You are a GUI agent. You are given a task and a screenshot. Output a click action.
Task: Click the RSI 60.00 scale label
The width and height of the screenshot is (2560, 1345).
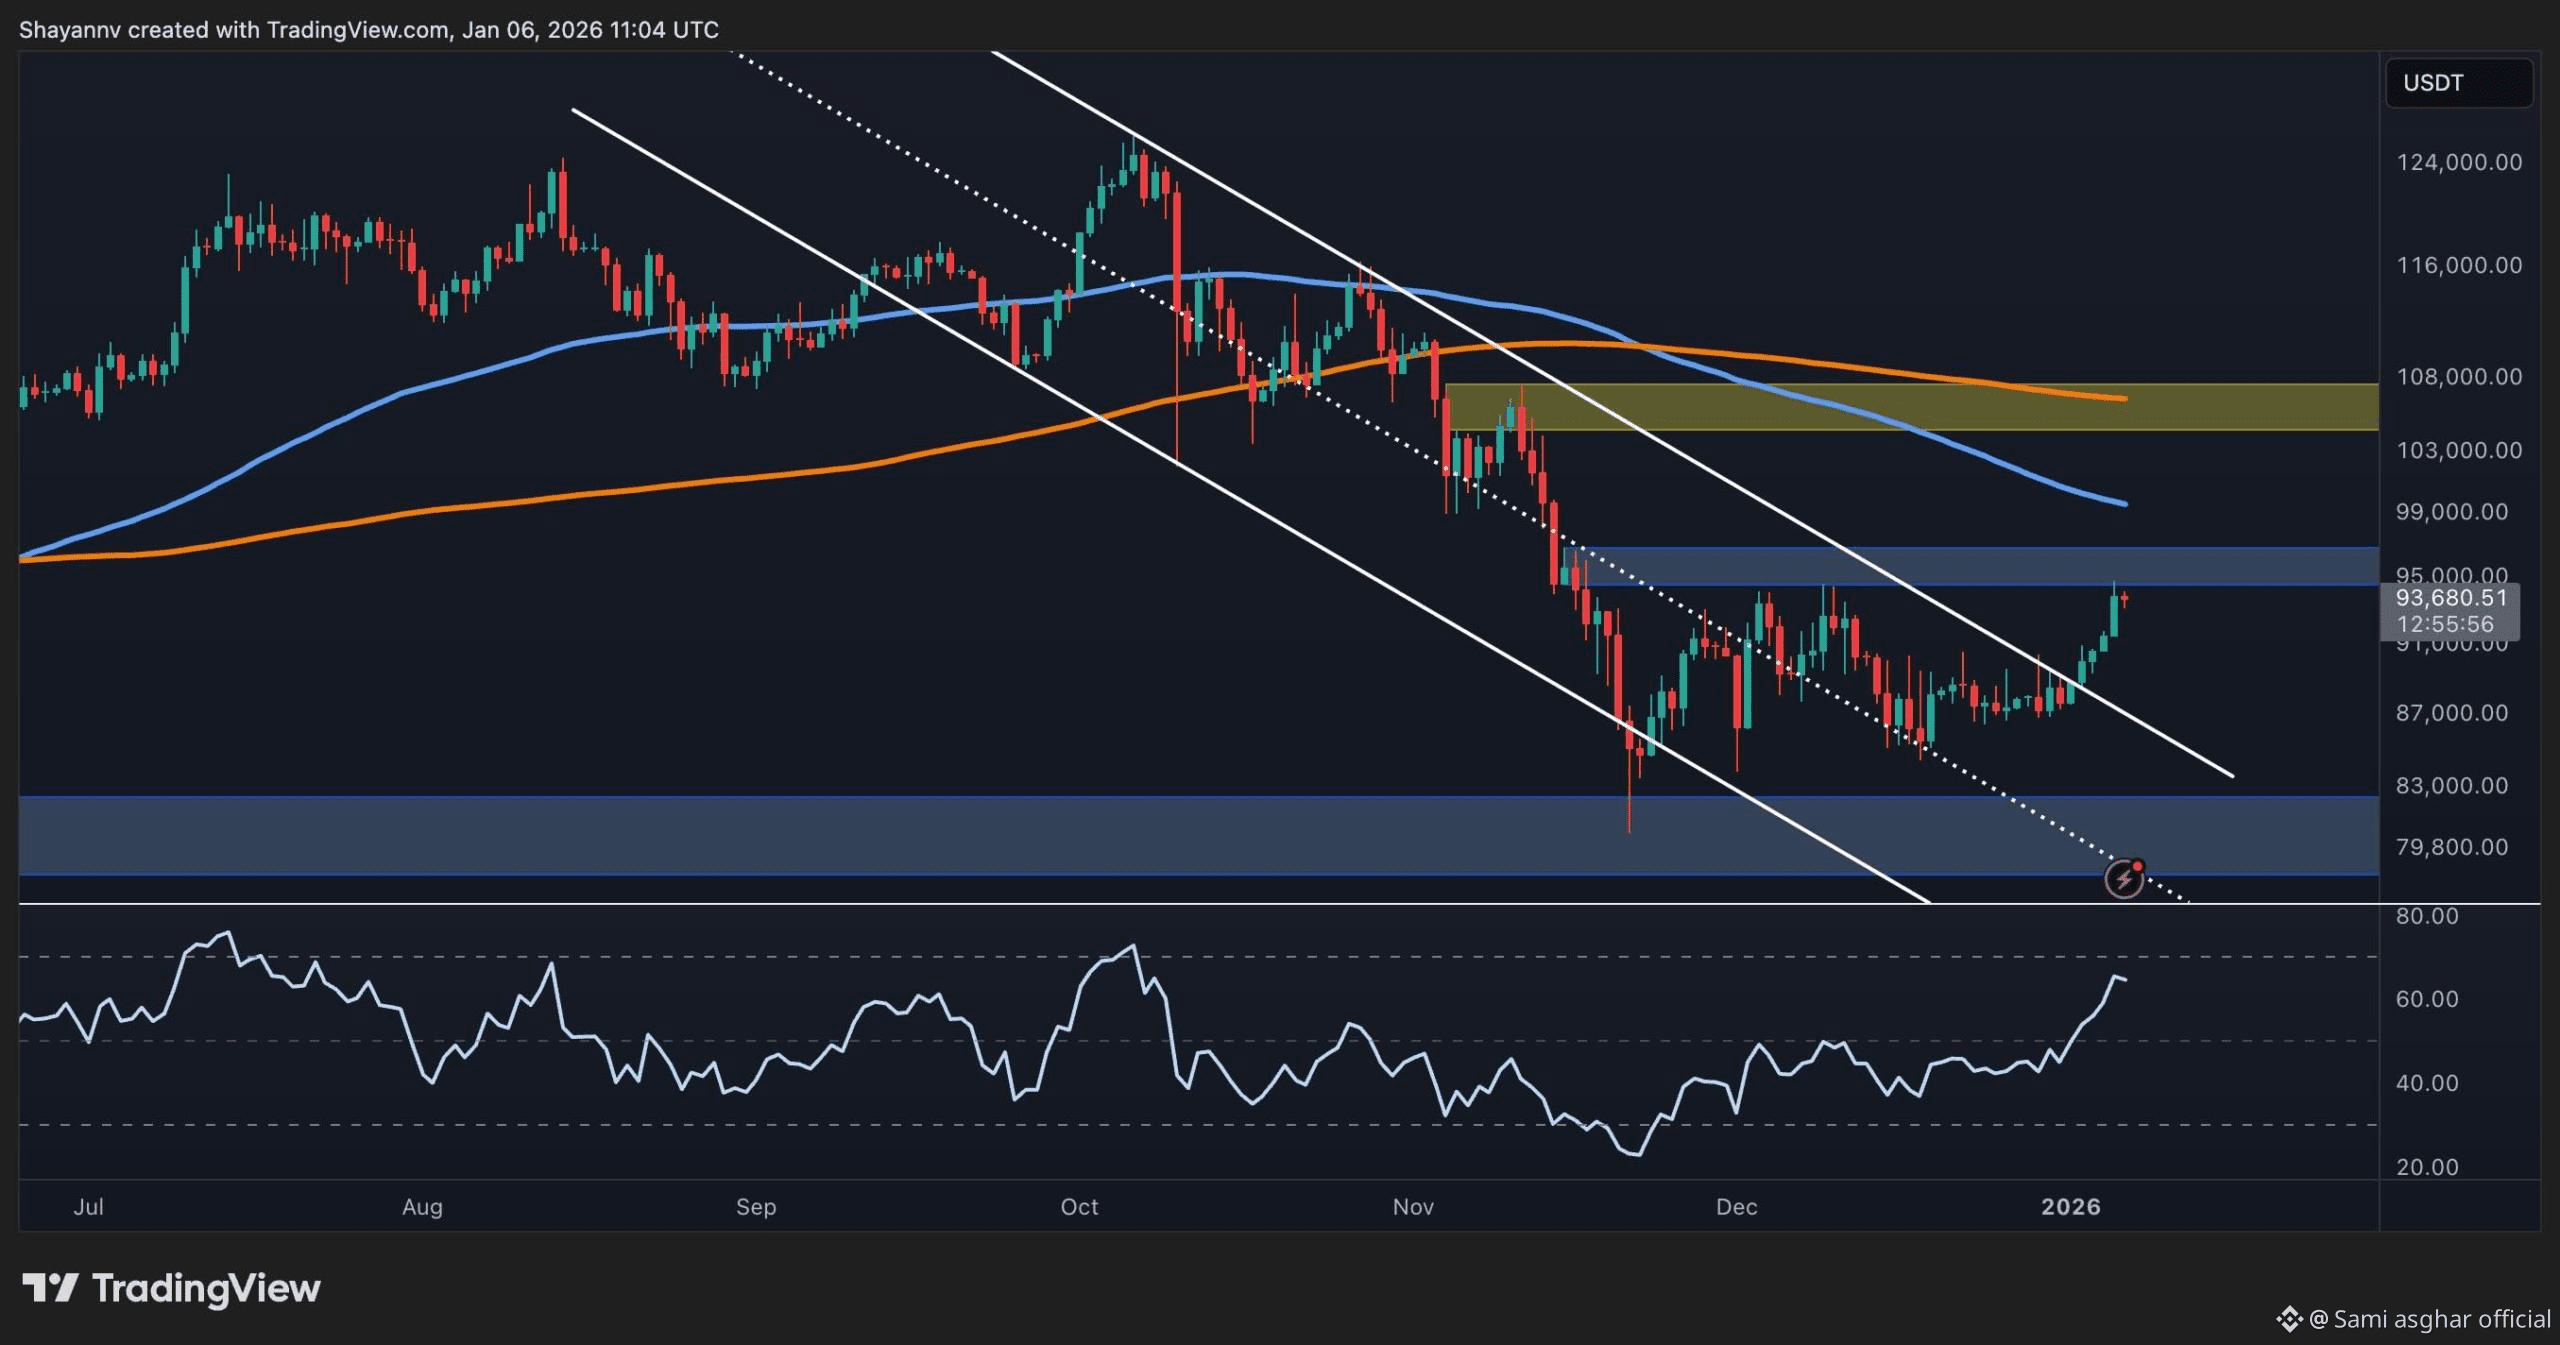click(2427, 999)
